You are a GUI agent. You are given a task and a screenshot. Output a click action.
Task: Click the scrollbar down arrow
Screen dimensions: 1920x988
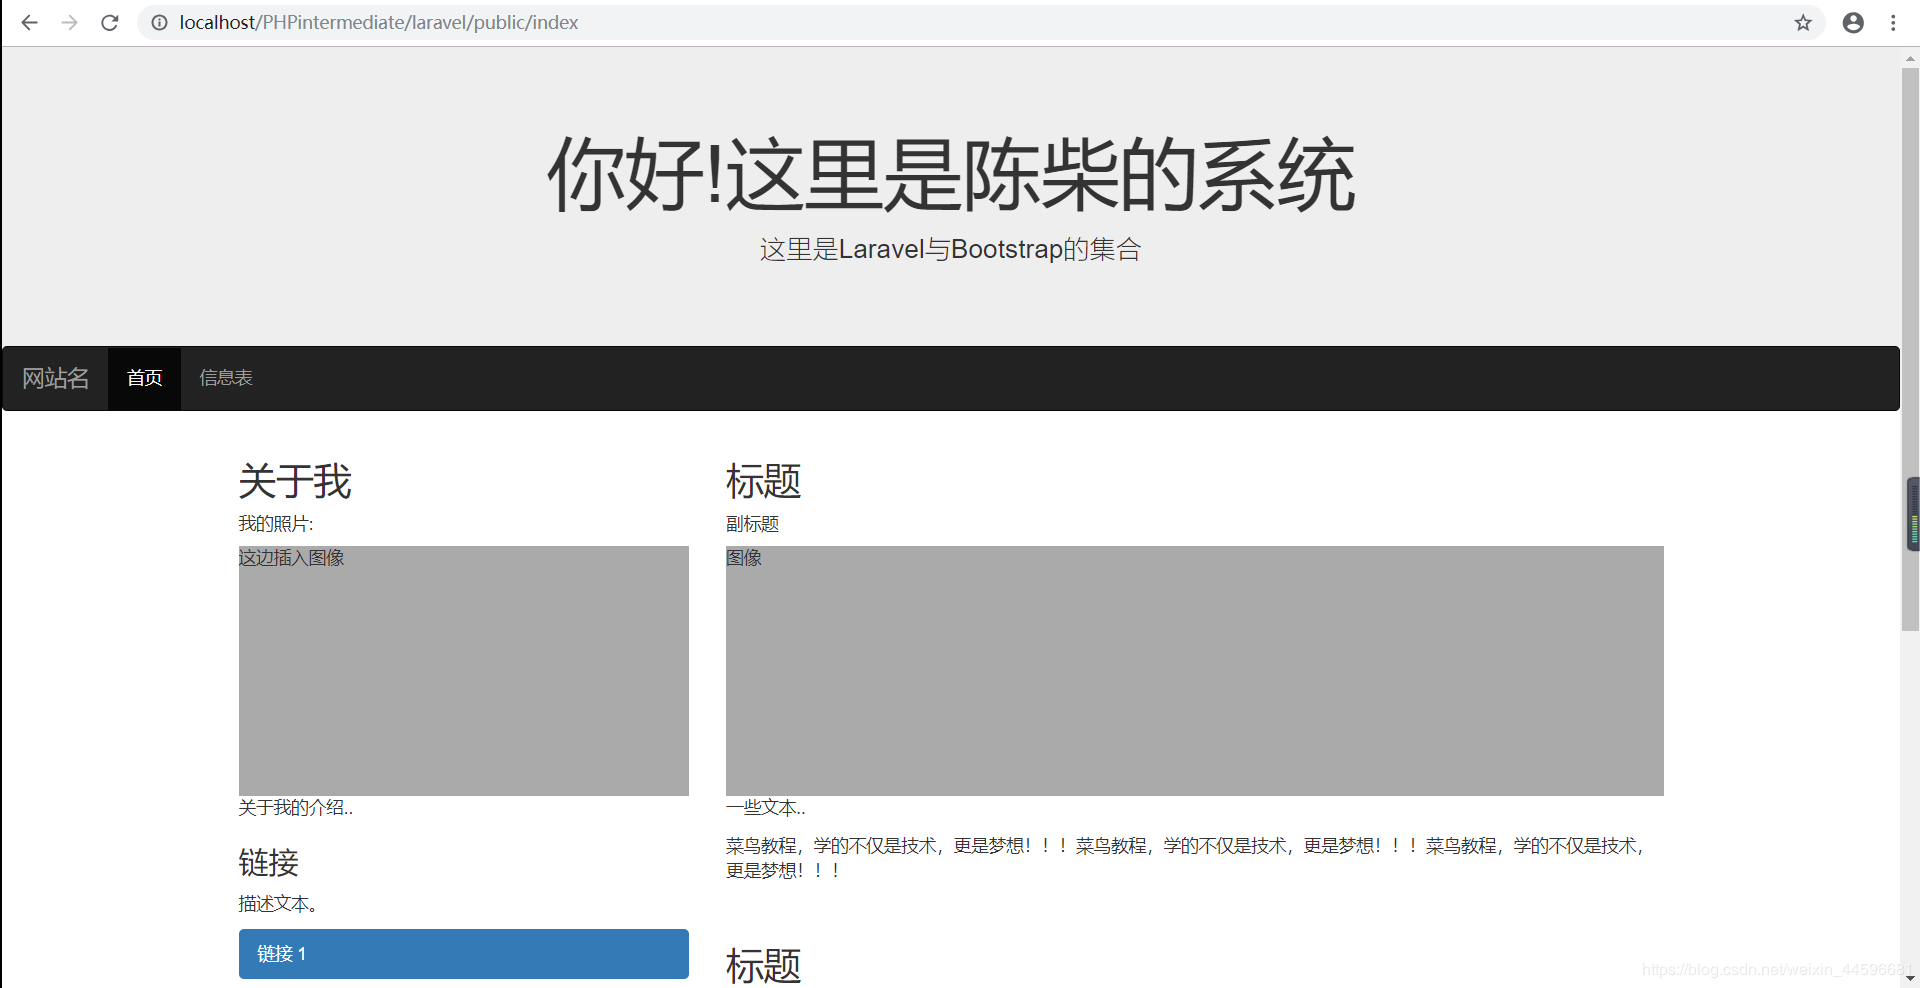pos(1910,979)
